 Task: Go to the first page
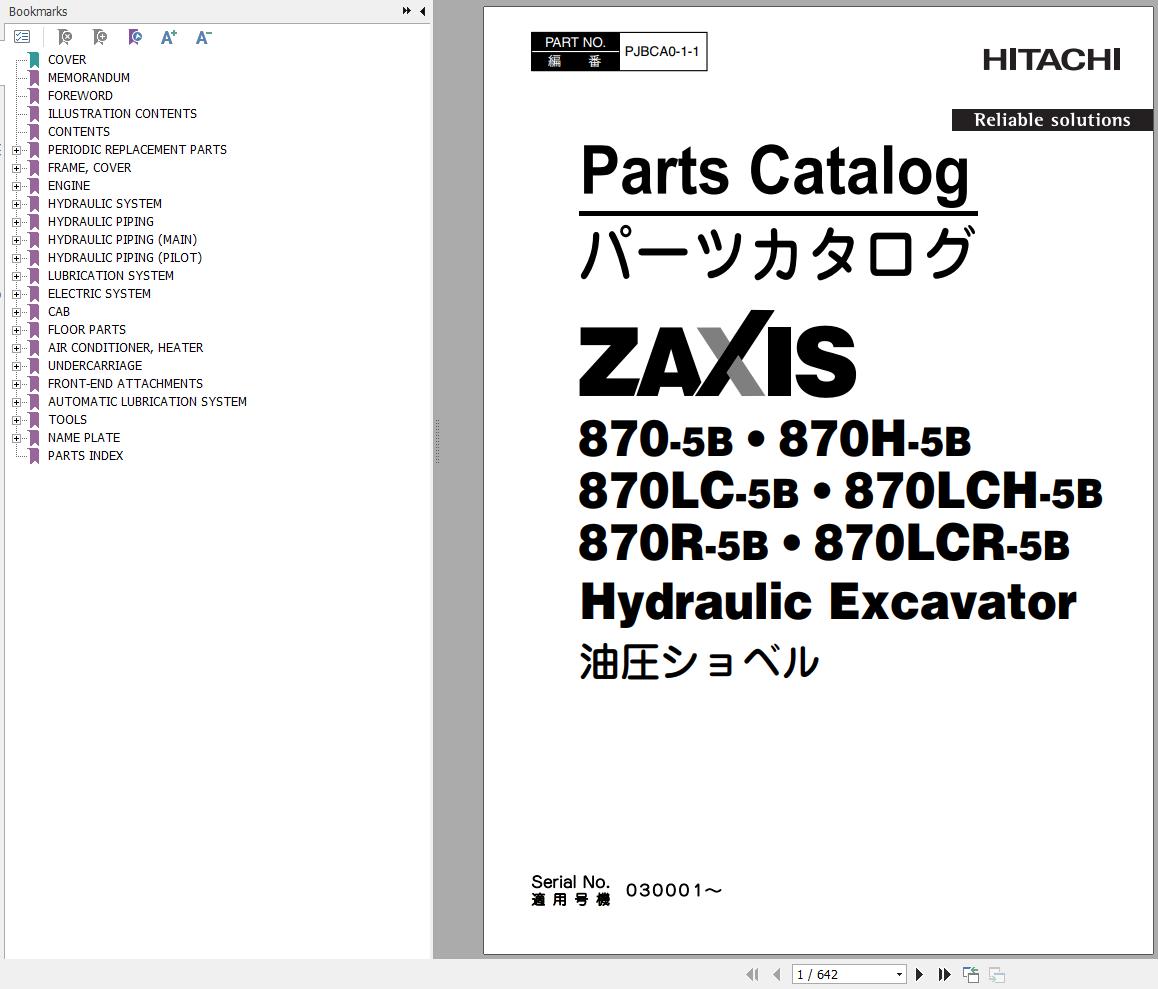tap(752, 974)
